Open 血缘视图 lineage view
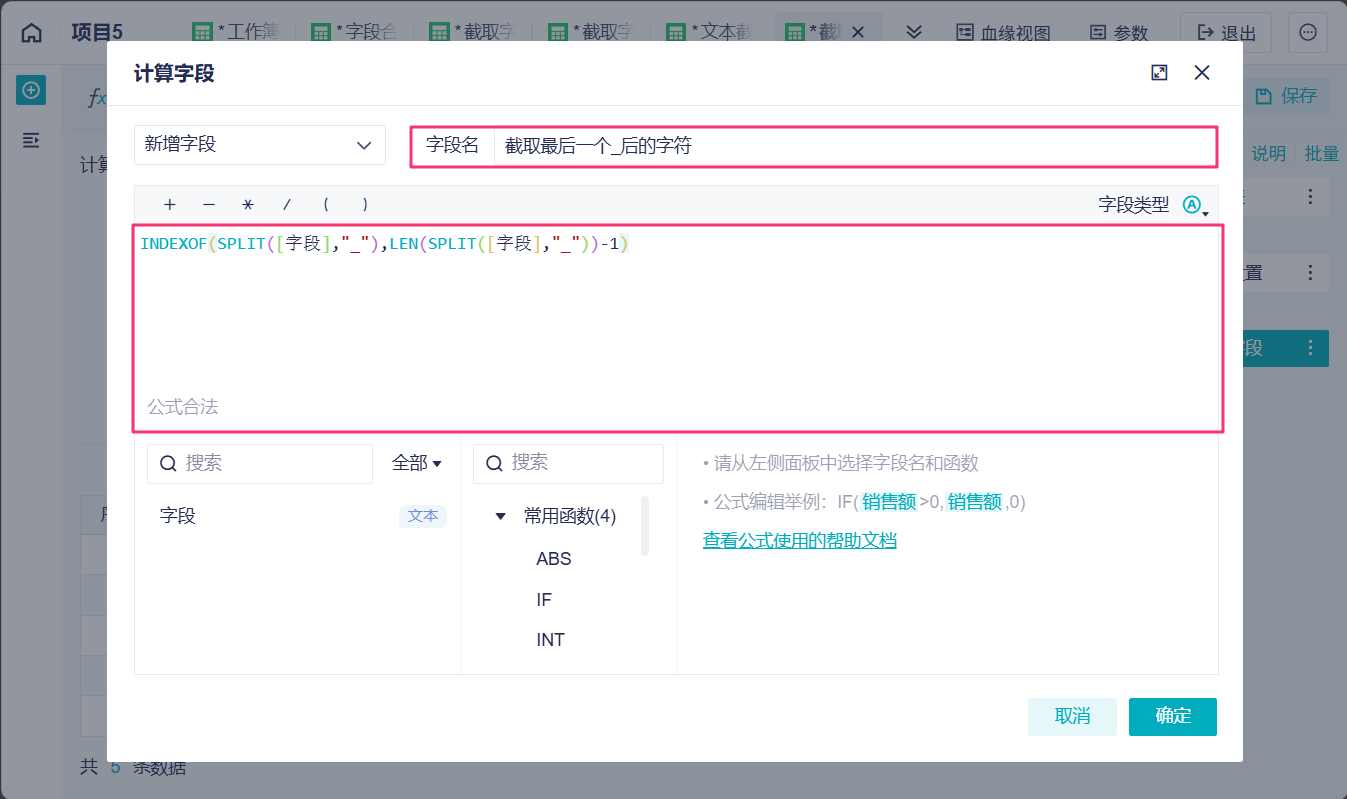Image resolution: width=1347 pixels, height=799 pixels. click(1003, 33)
